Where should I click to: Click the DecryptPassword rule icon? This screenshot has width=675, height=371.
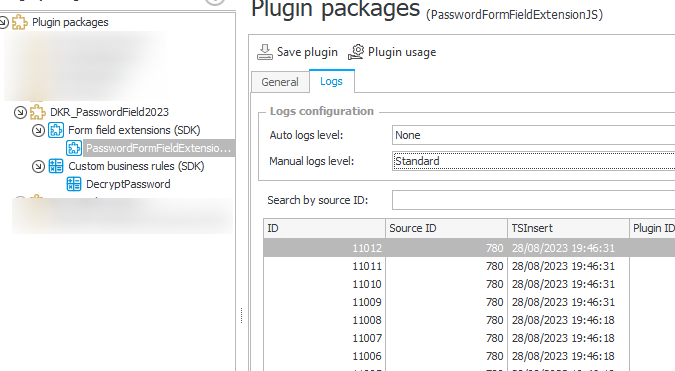pyautogui.click(x=74, y=184)
